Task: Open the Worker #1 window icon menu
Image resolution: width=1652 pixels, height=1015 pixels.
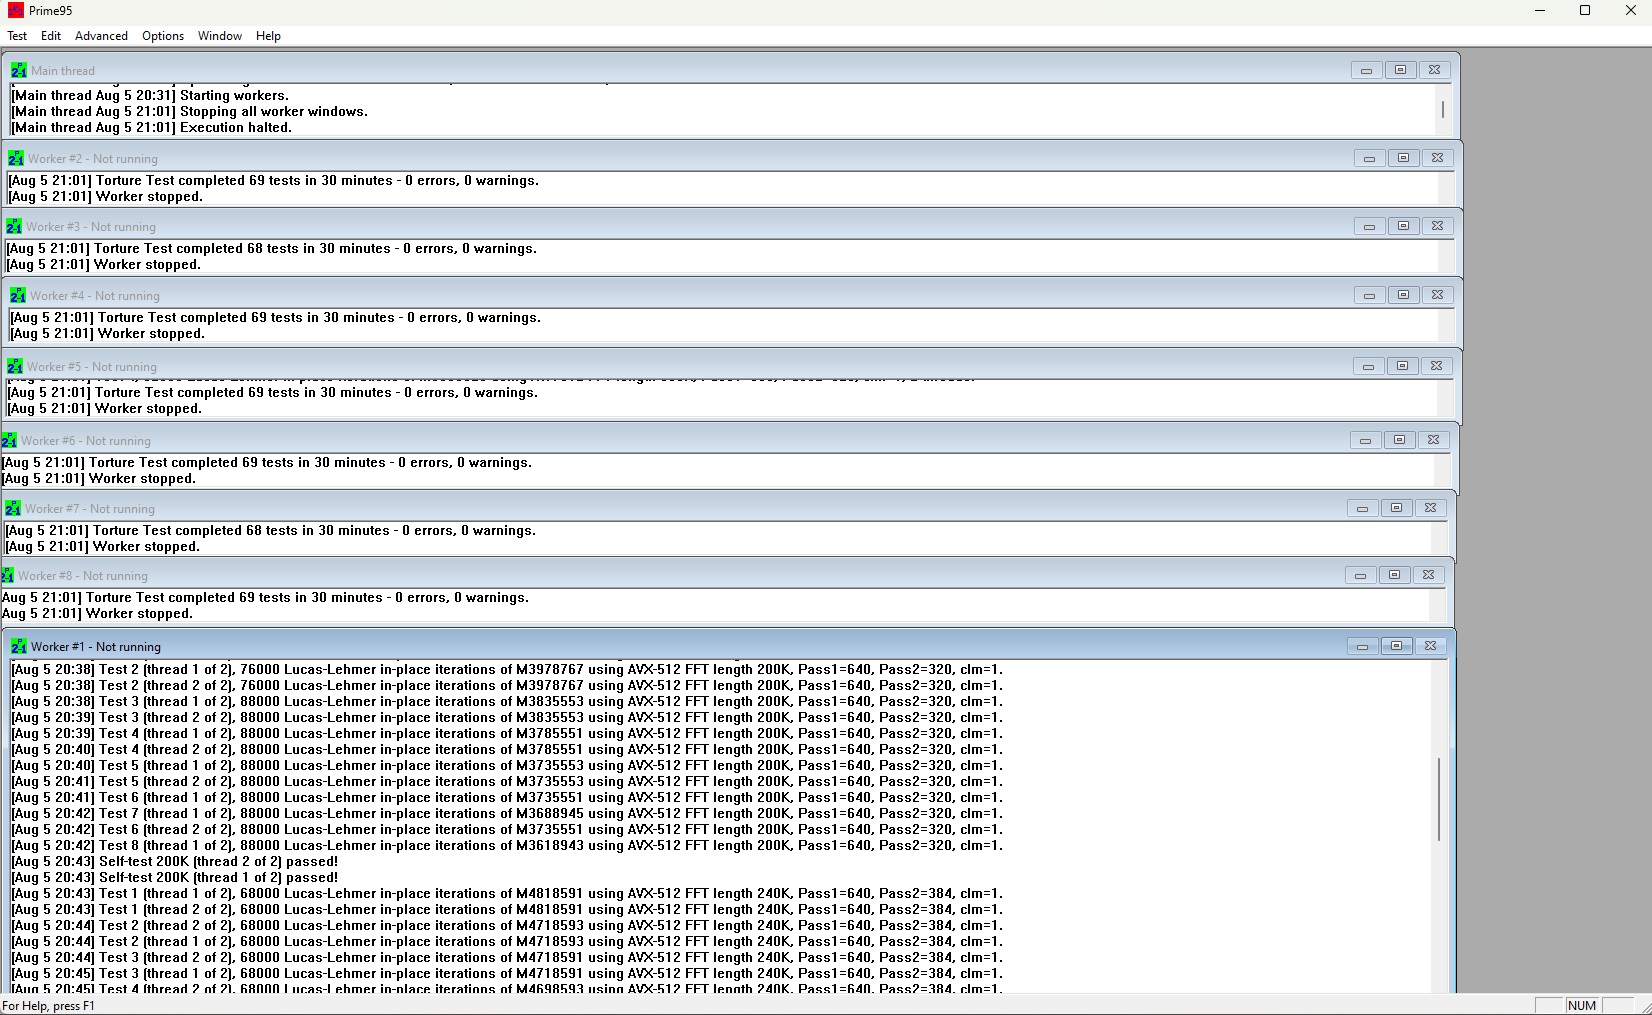Action: pyautogui.click(x=19, y=646)
